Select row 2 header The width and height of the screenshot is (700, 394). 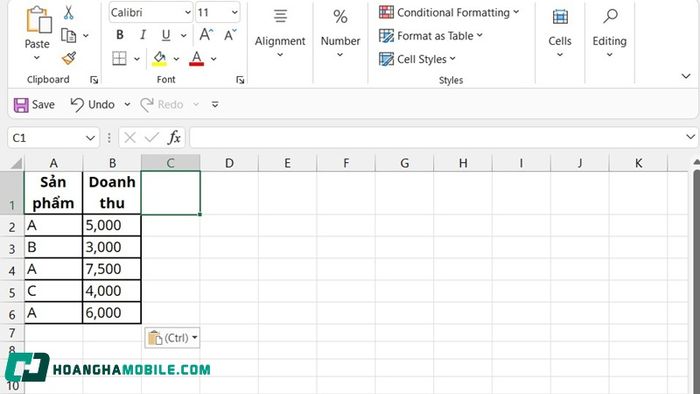(12, 226)
